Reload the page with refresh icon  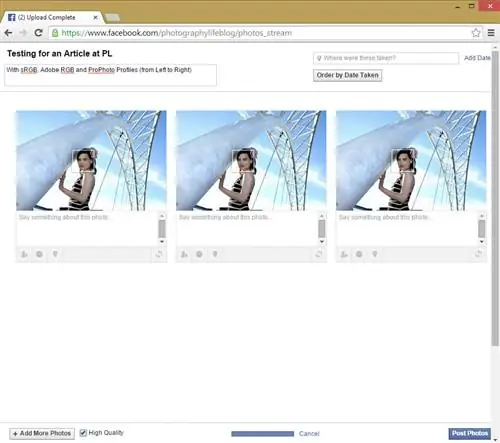[x=38, y=33]
